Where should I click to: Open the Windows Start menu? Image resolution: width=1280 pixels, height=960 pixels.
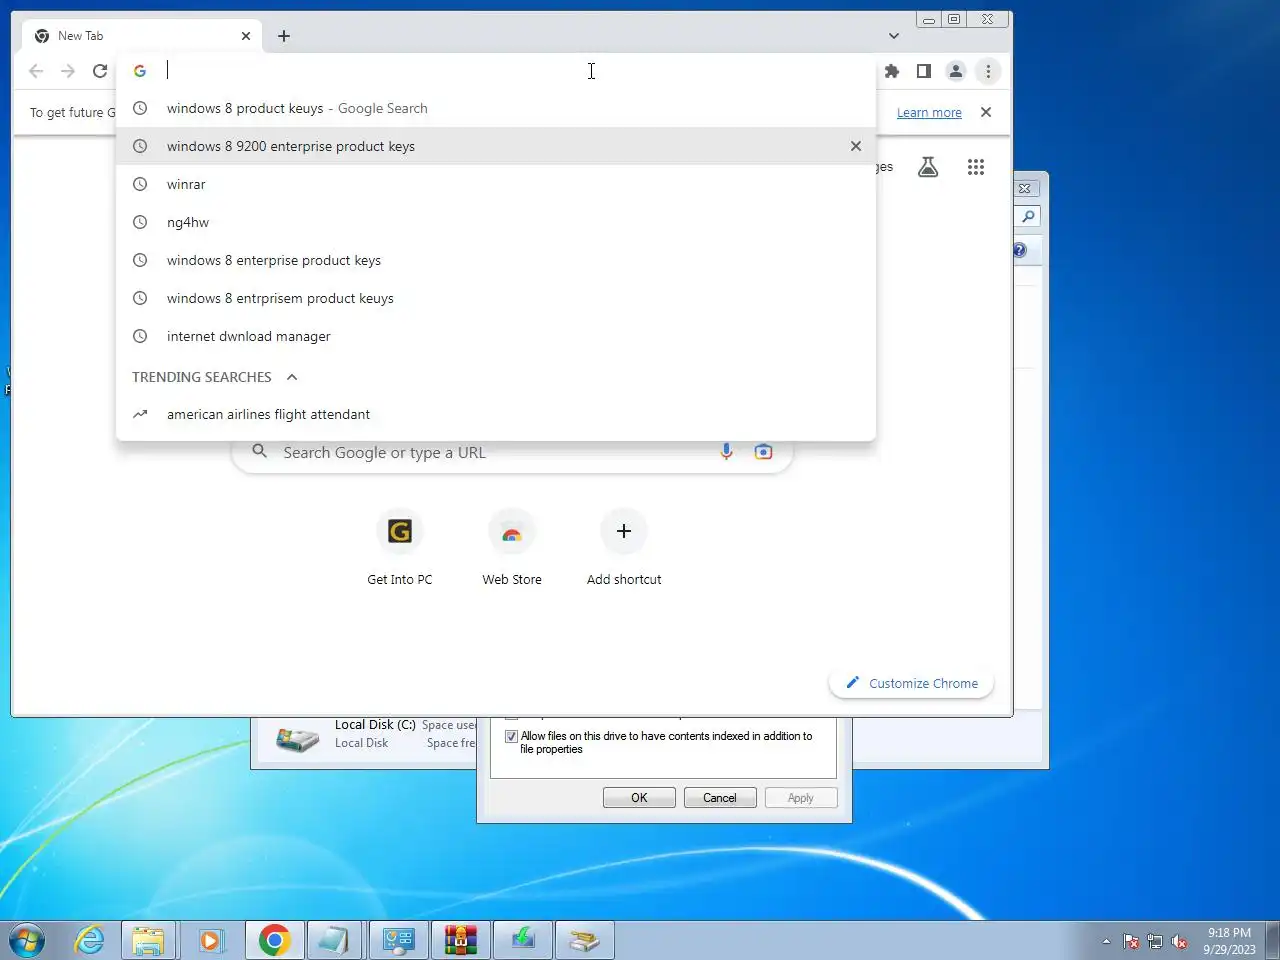(x=28, y=940)
